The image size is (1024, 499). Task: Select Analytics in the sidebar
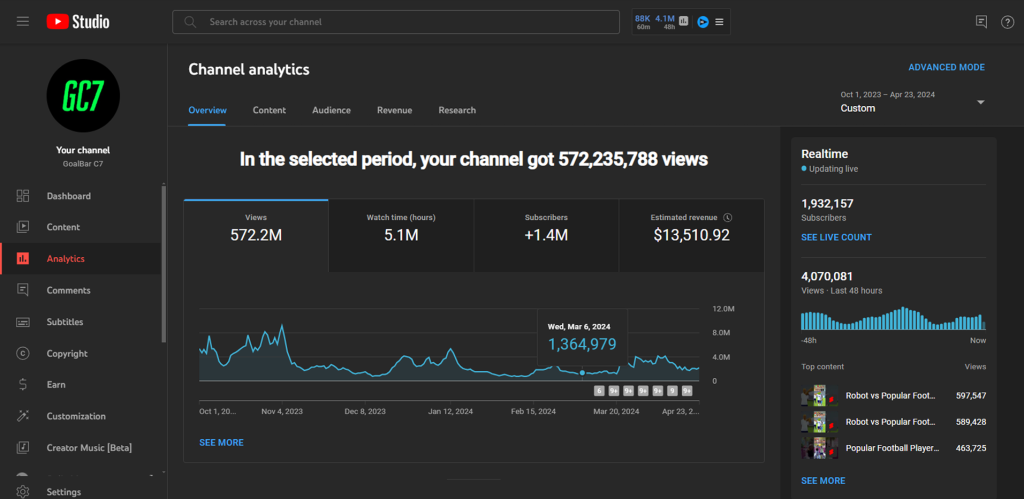pyautogui.click(x=82, y=259)
